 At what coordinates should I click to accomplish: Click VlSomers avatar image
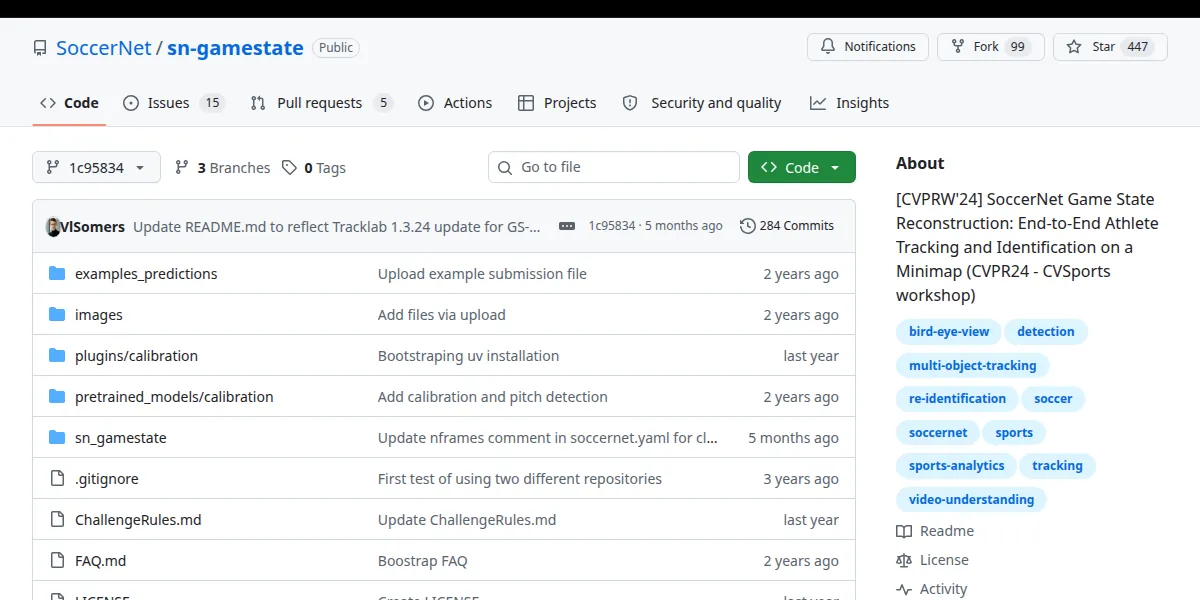point(54,226)
